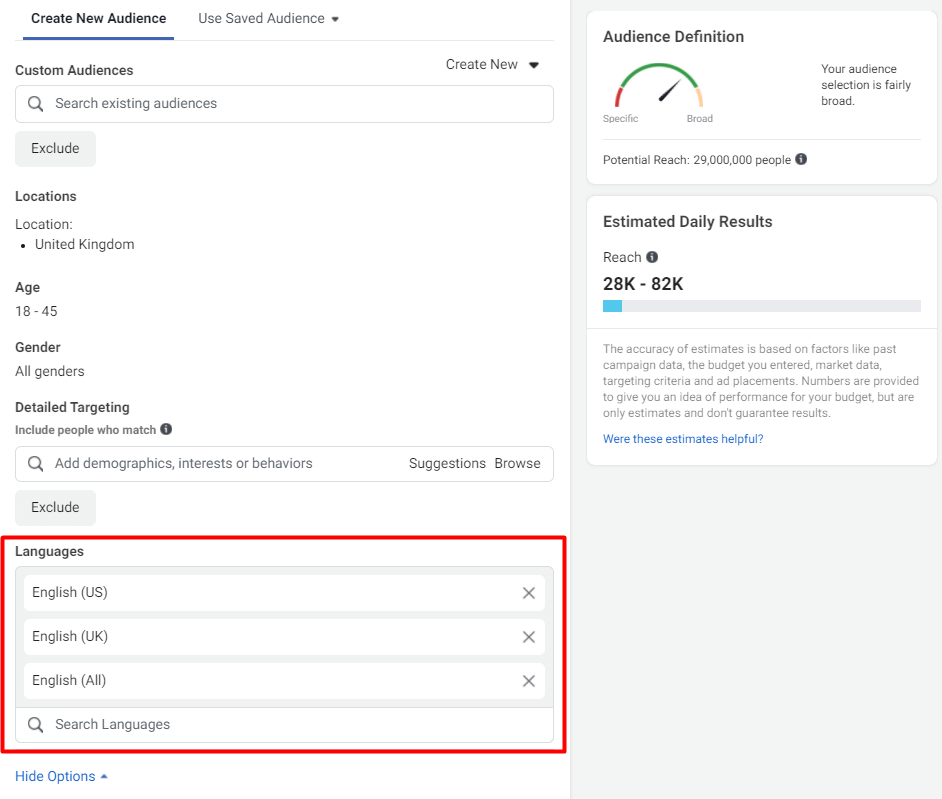
Task: Click magnifier icon in Custom Audiences search
Action: click(36, 104)
